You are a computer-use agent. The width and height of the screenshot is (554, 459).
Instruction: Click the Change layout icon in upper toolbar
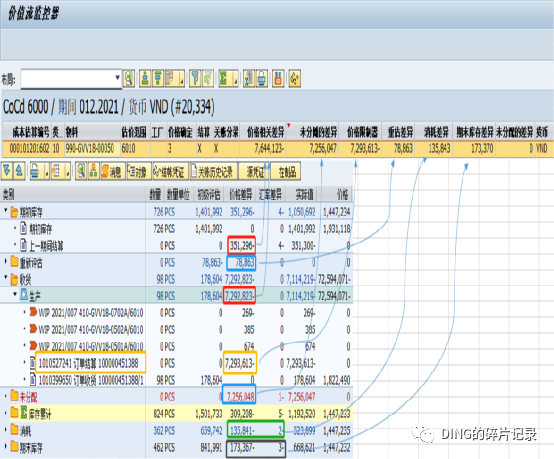click(278, 78)
